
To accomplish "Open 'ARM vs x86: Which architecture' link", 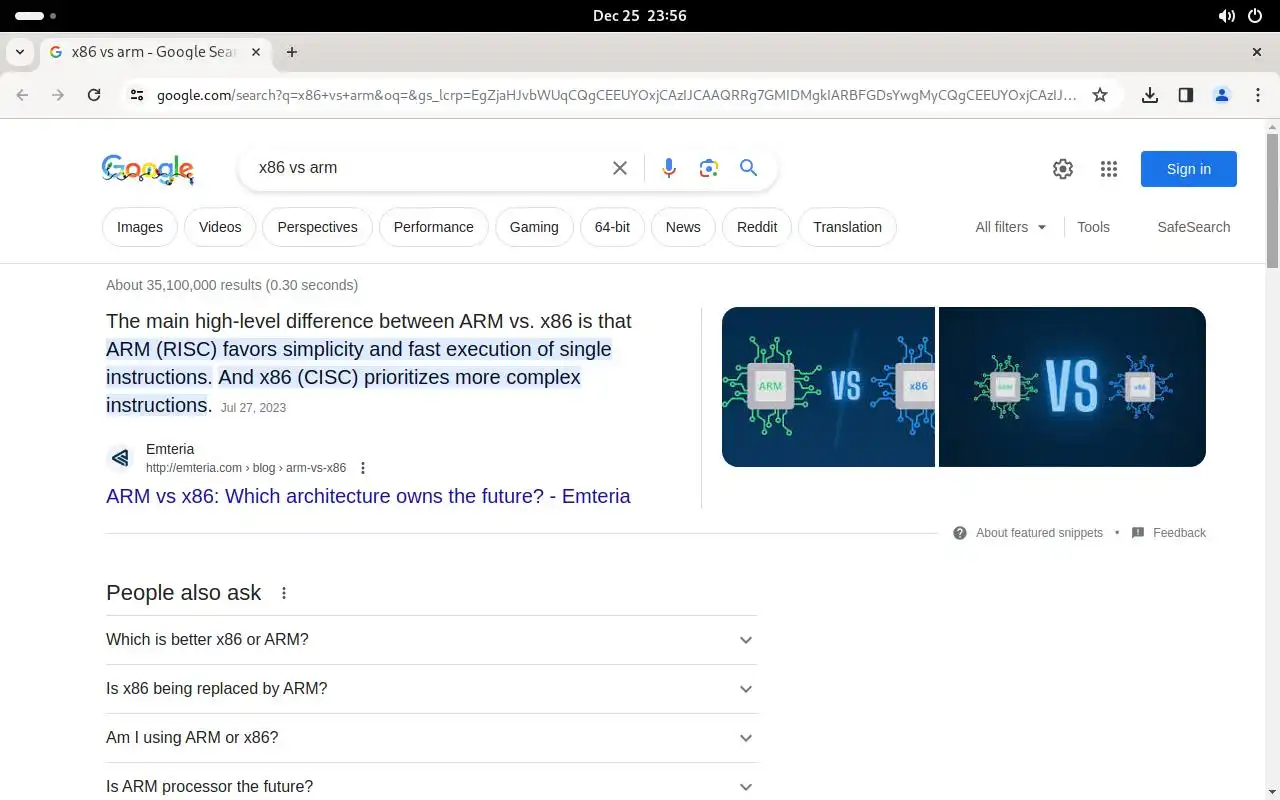I will pyautogui.click(x=368, y=496).
